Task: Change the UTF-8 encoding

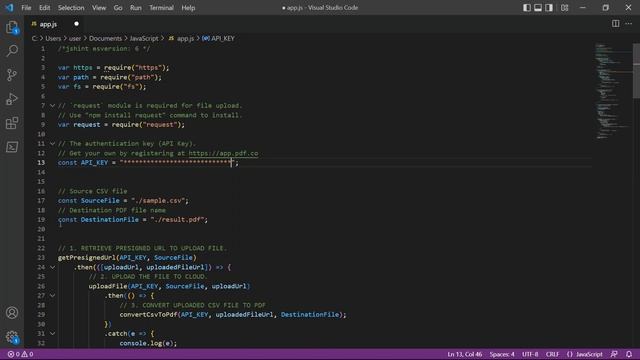Action: (x=530, y=354)
